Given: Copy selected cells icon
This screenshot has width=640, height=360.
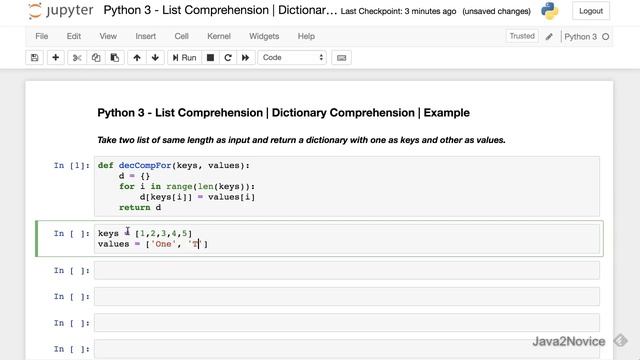Looking at the screenshot, I should pyautogui.click(x=96, y=58).
